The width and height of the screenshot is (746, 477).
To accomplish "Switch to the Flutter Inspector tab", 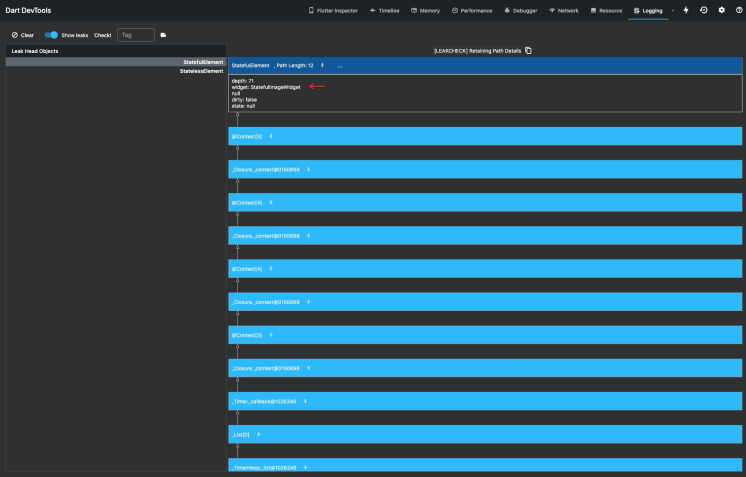I will pyautogui.click(x=333, y=10).
